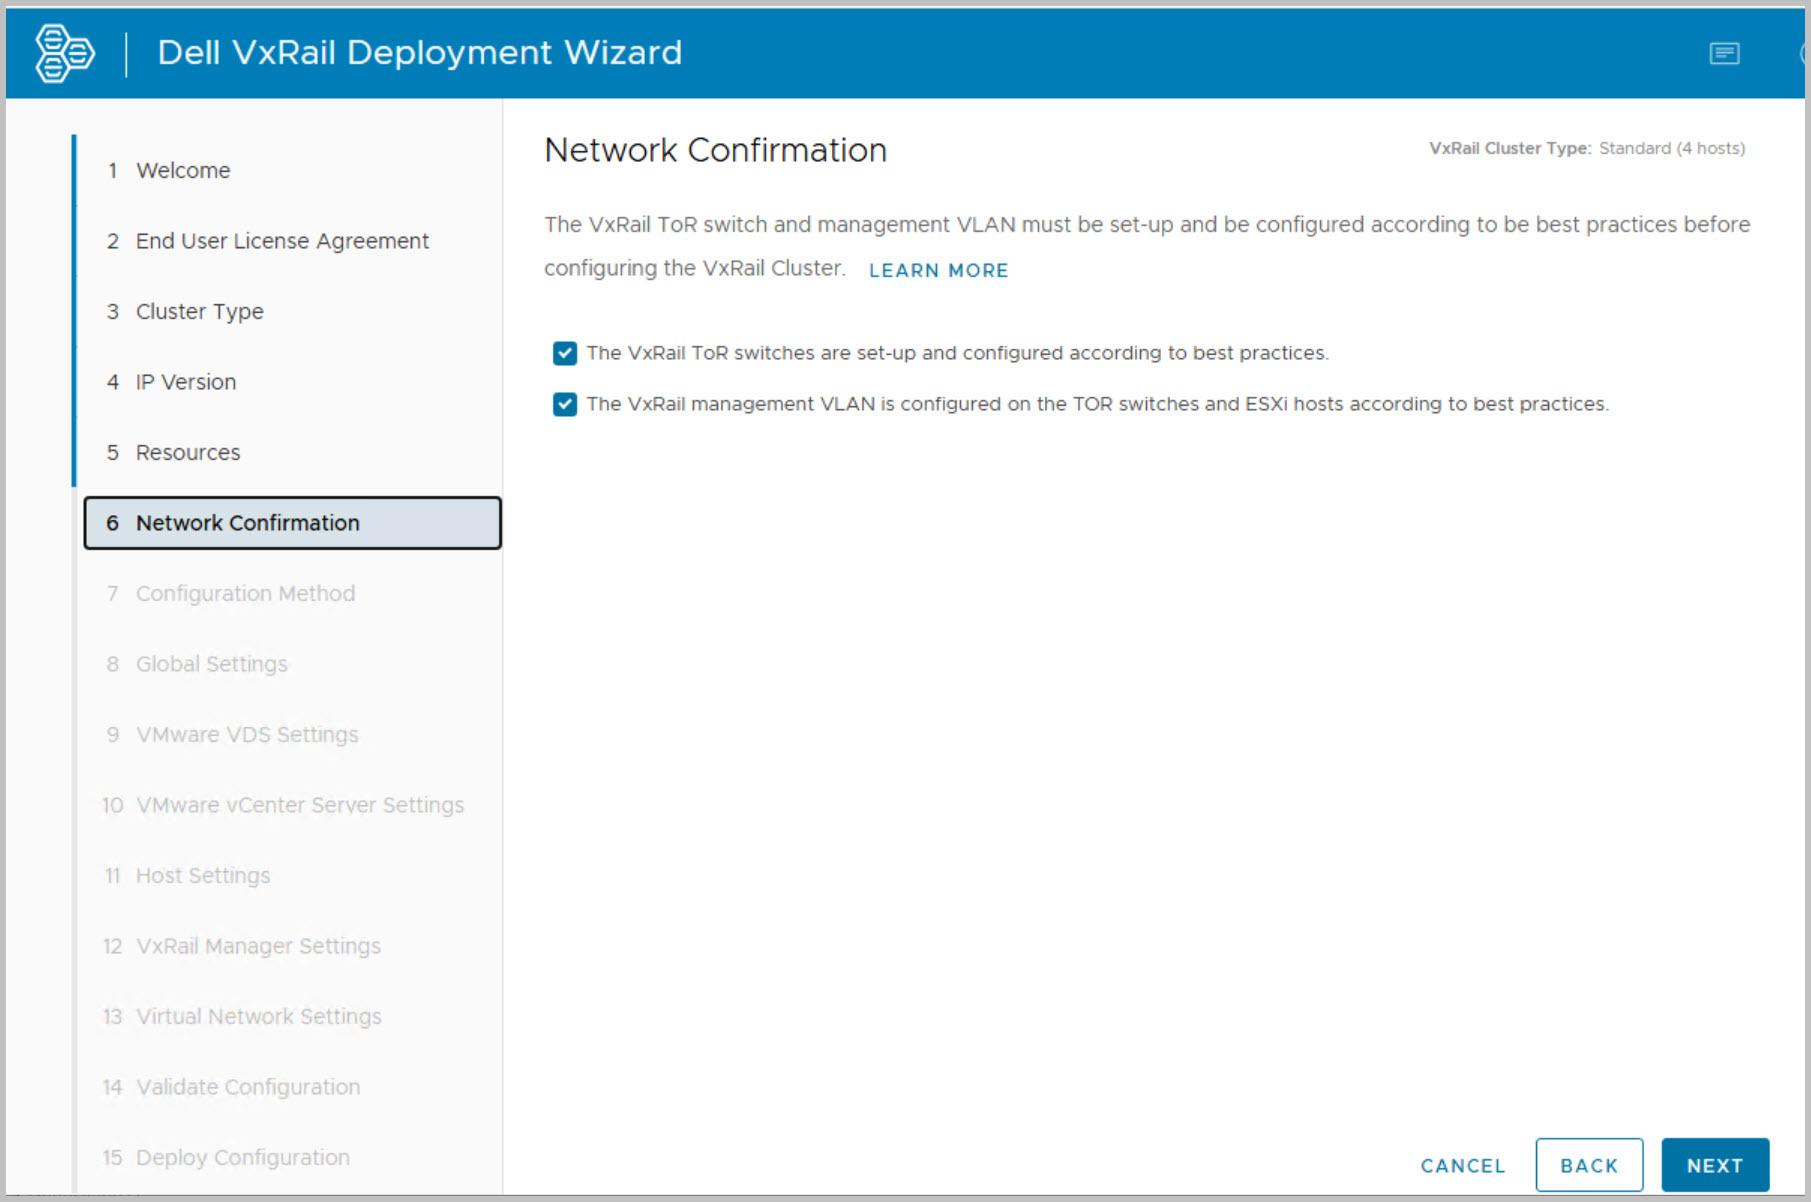Go to Validate Configuration step
This screenshot has height=1202, width=1811.
tap(248, 1087)
